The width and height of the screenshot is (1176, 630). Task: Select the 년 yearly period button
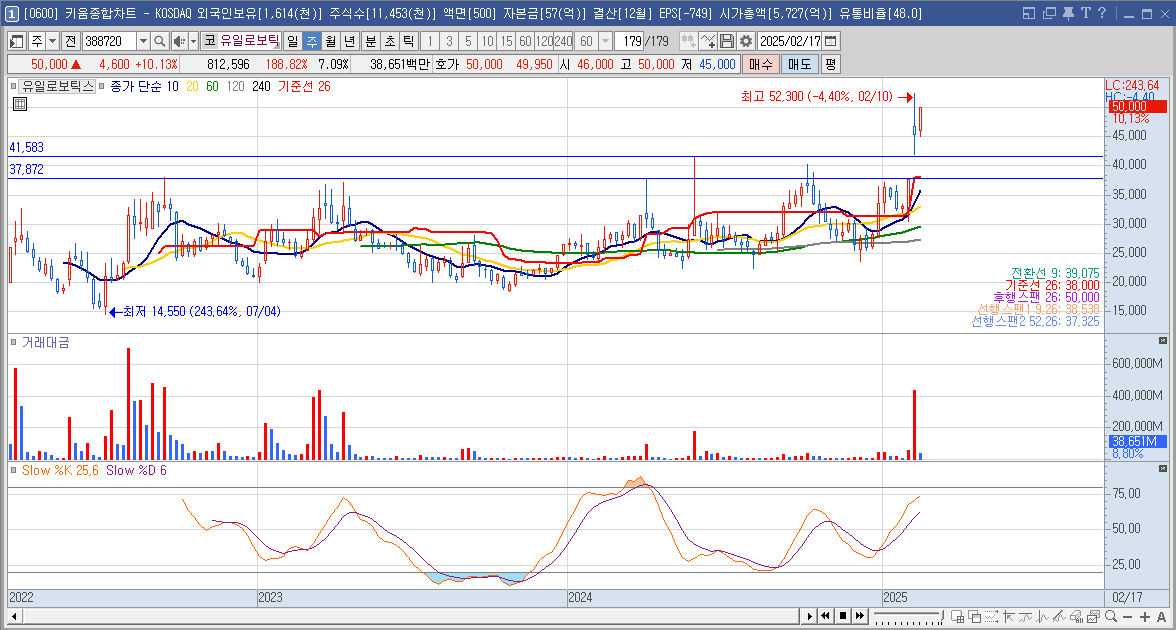[350, 40]
